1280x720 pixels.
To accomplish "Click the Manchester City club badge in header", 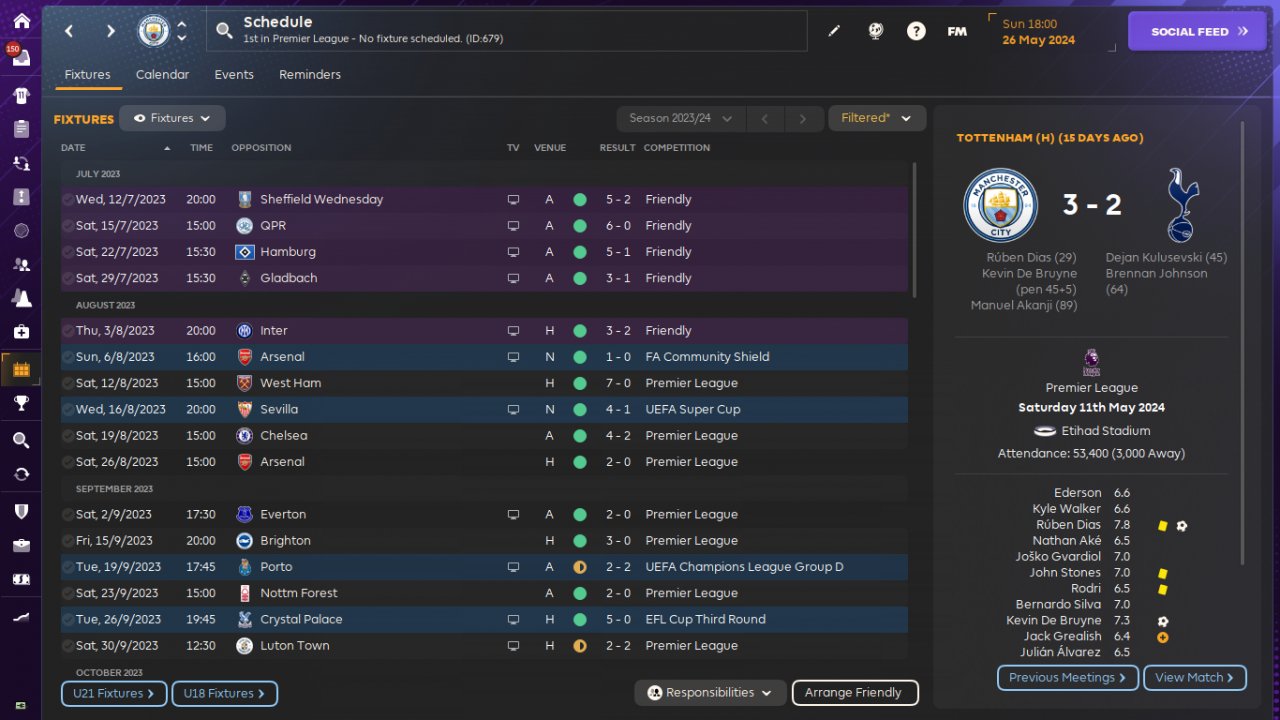I will [x=154, y=31].
